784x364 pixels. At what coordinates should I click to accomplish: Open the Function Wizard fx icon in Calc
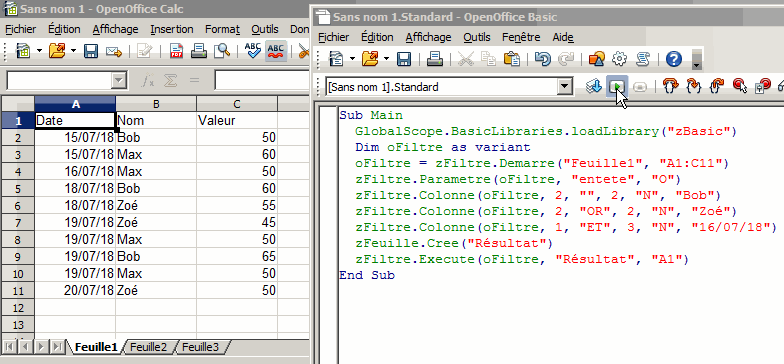tap(147, 80)
